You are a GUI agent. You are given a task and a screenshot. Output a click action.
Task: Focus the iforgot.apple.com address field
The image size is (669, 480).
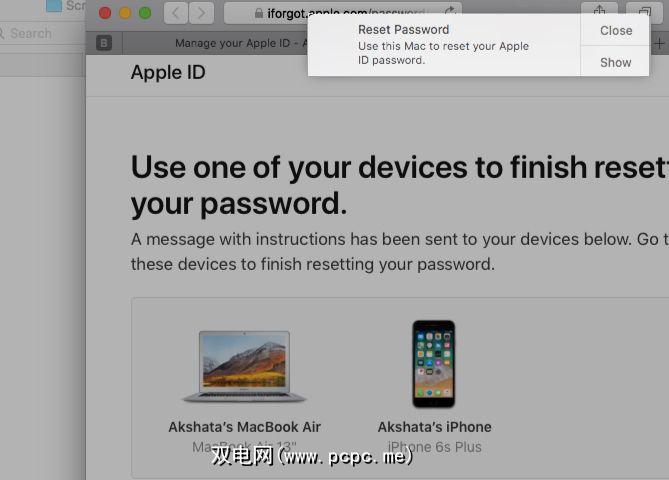(343, 13)
